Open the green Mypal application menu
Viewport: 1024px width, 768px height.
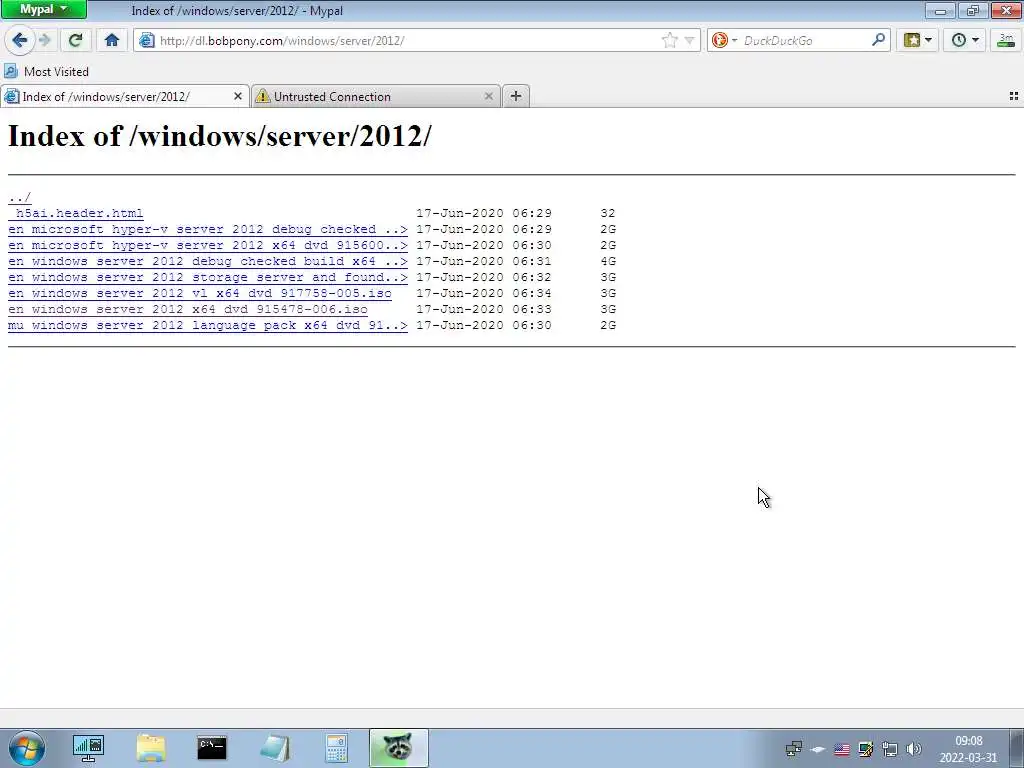coord(43,9)
